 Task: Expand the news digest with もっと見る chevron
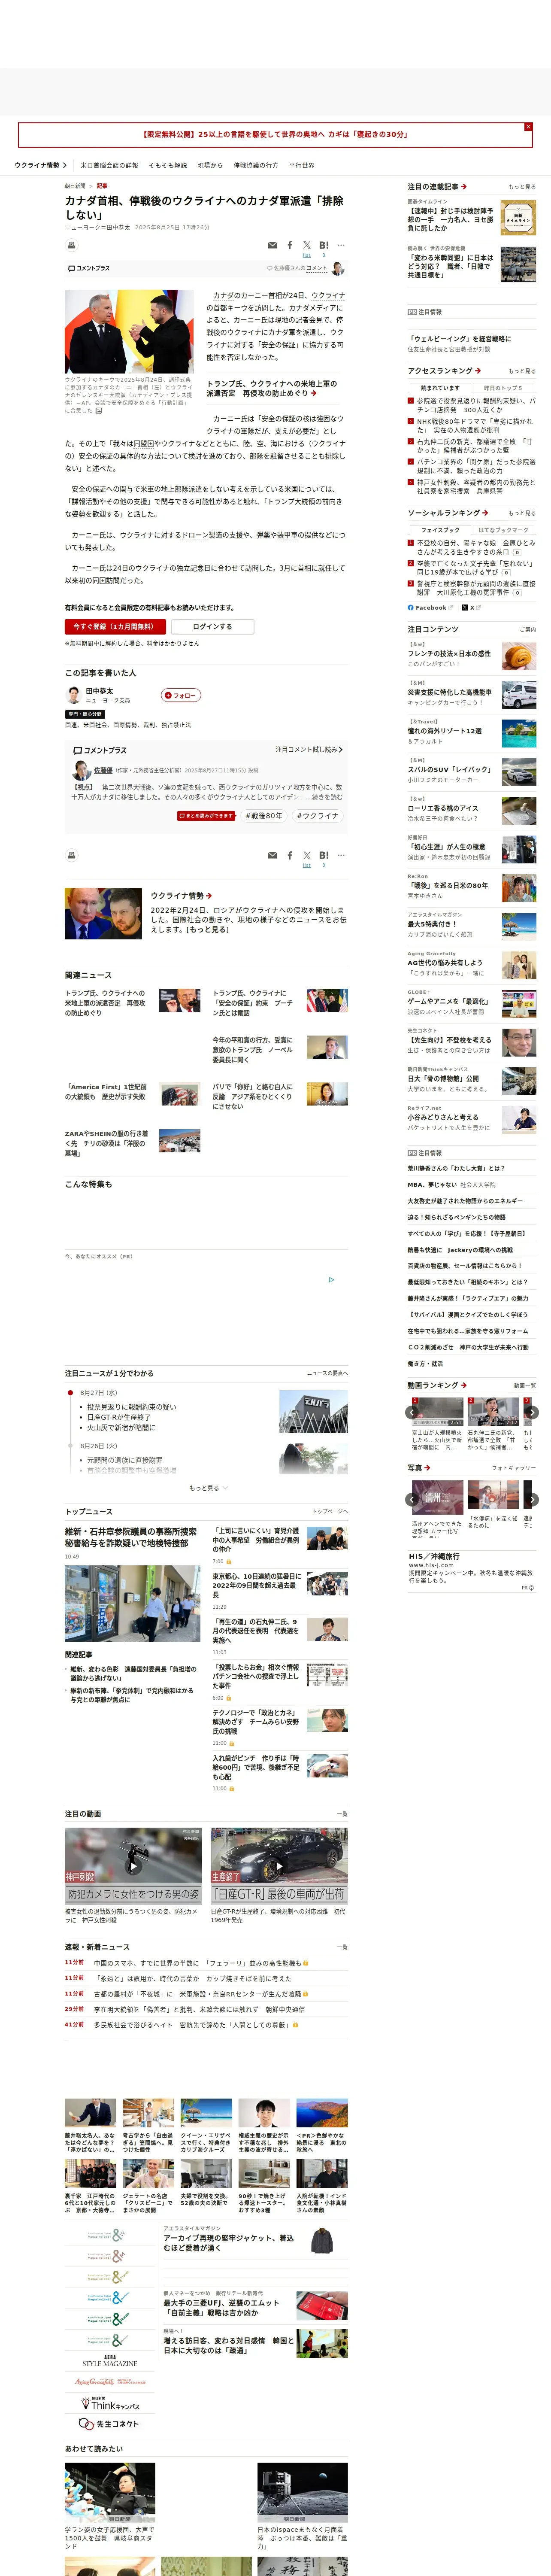pos(208,1488)
